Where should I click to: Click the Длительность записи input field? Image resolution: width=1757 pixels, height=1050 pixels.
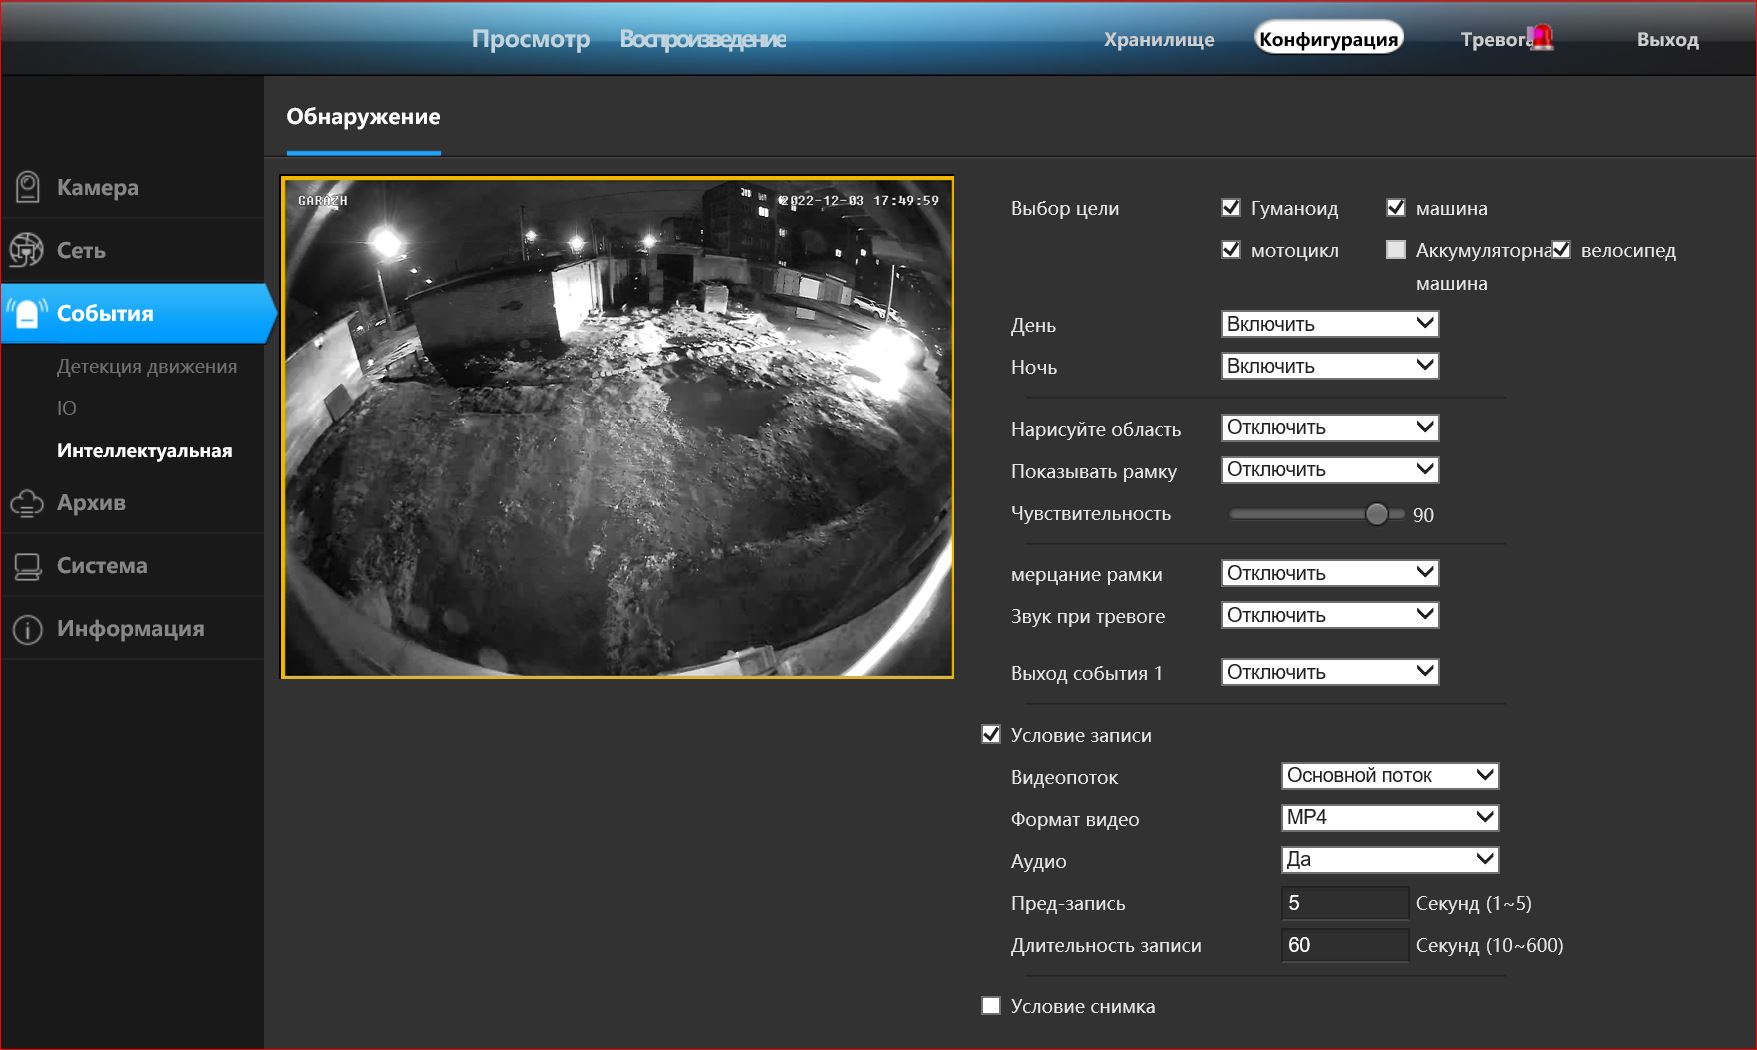point(1344,945)
